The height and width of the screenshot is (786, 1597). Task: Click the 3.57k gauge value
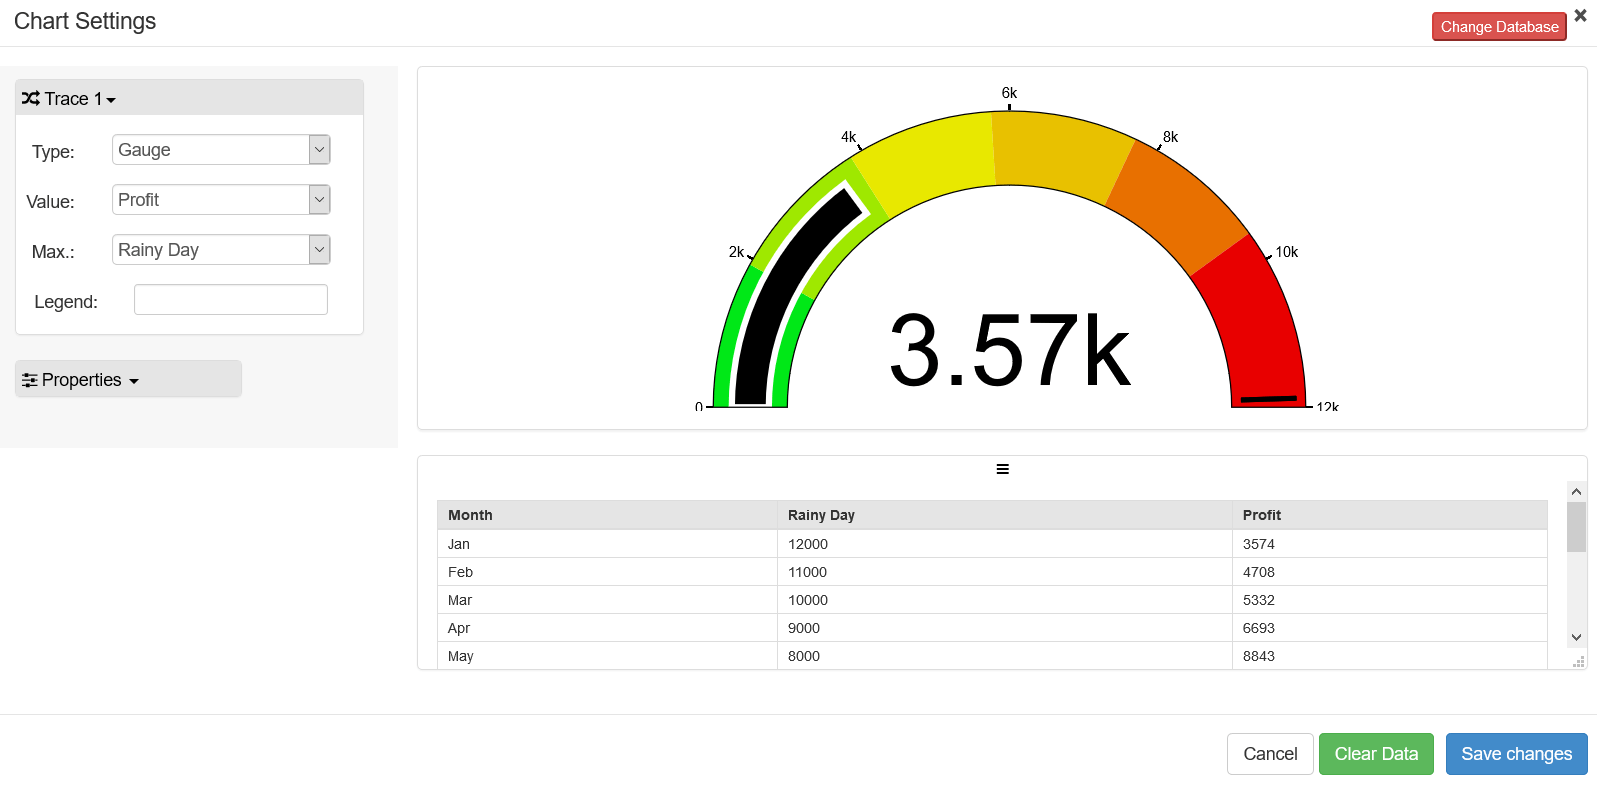[x=1010, y=350]
